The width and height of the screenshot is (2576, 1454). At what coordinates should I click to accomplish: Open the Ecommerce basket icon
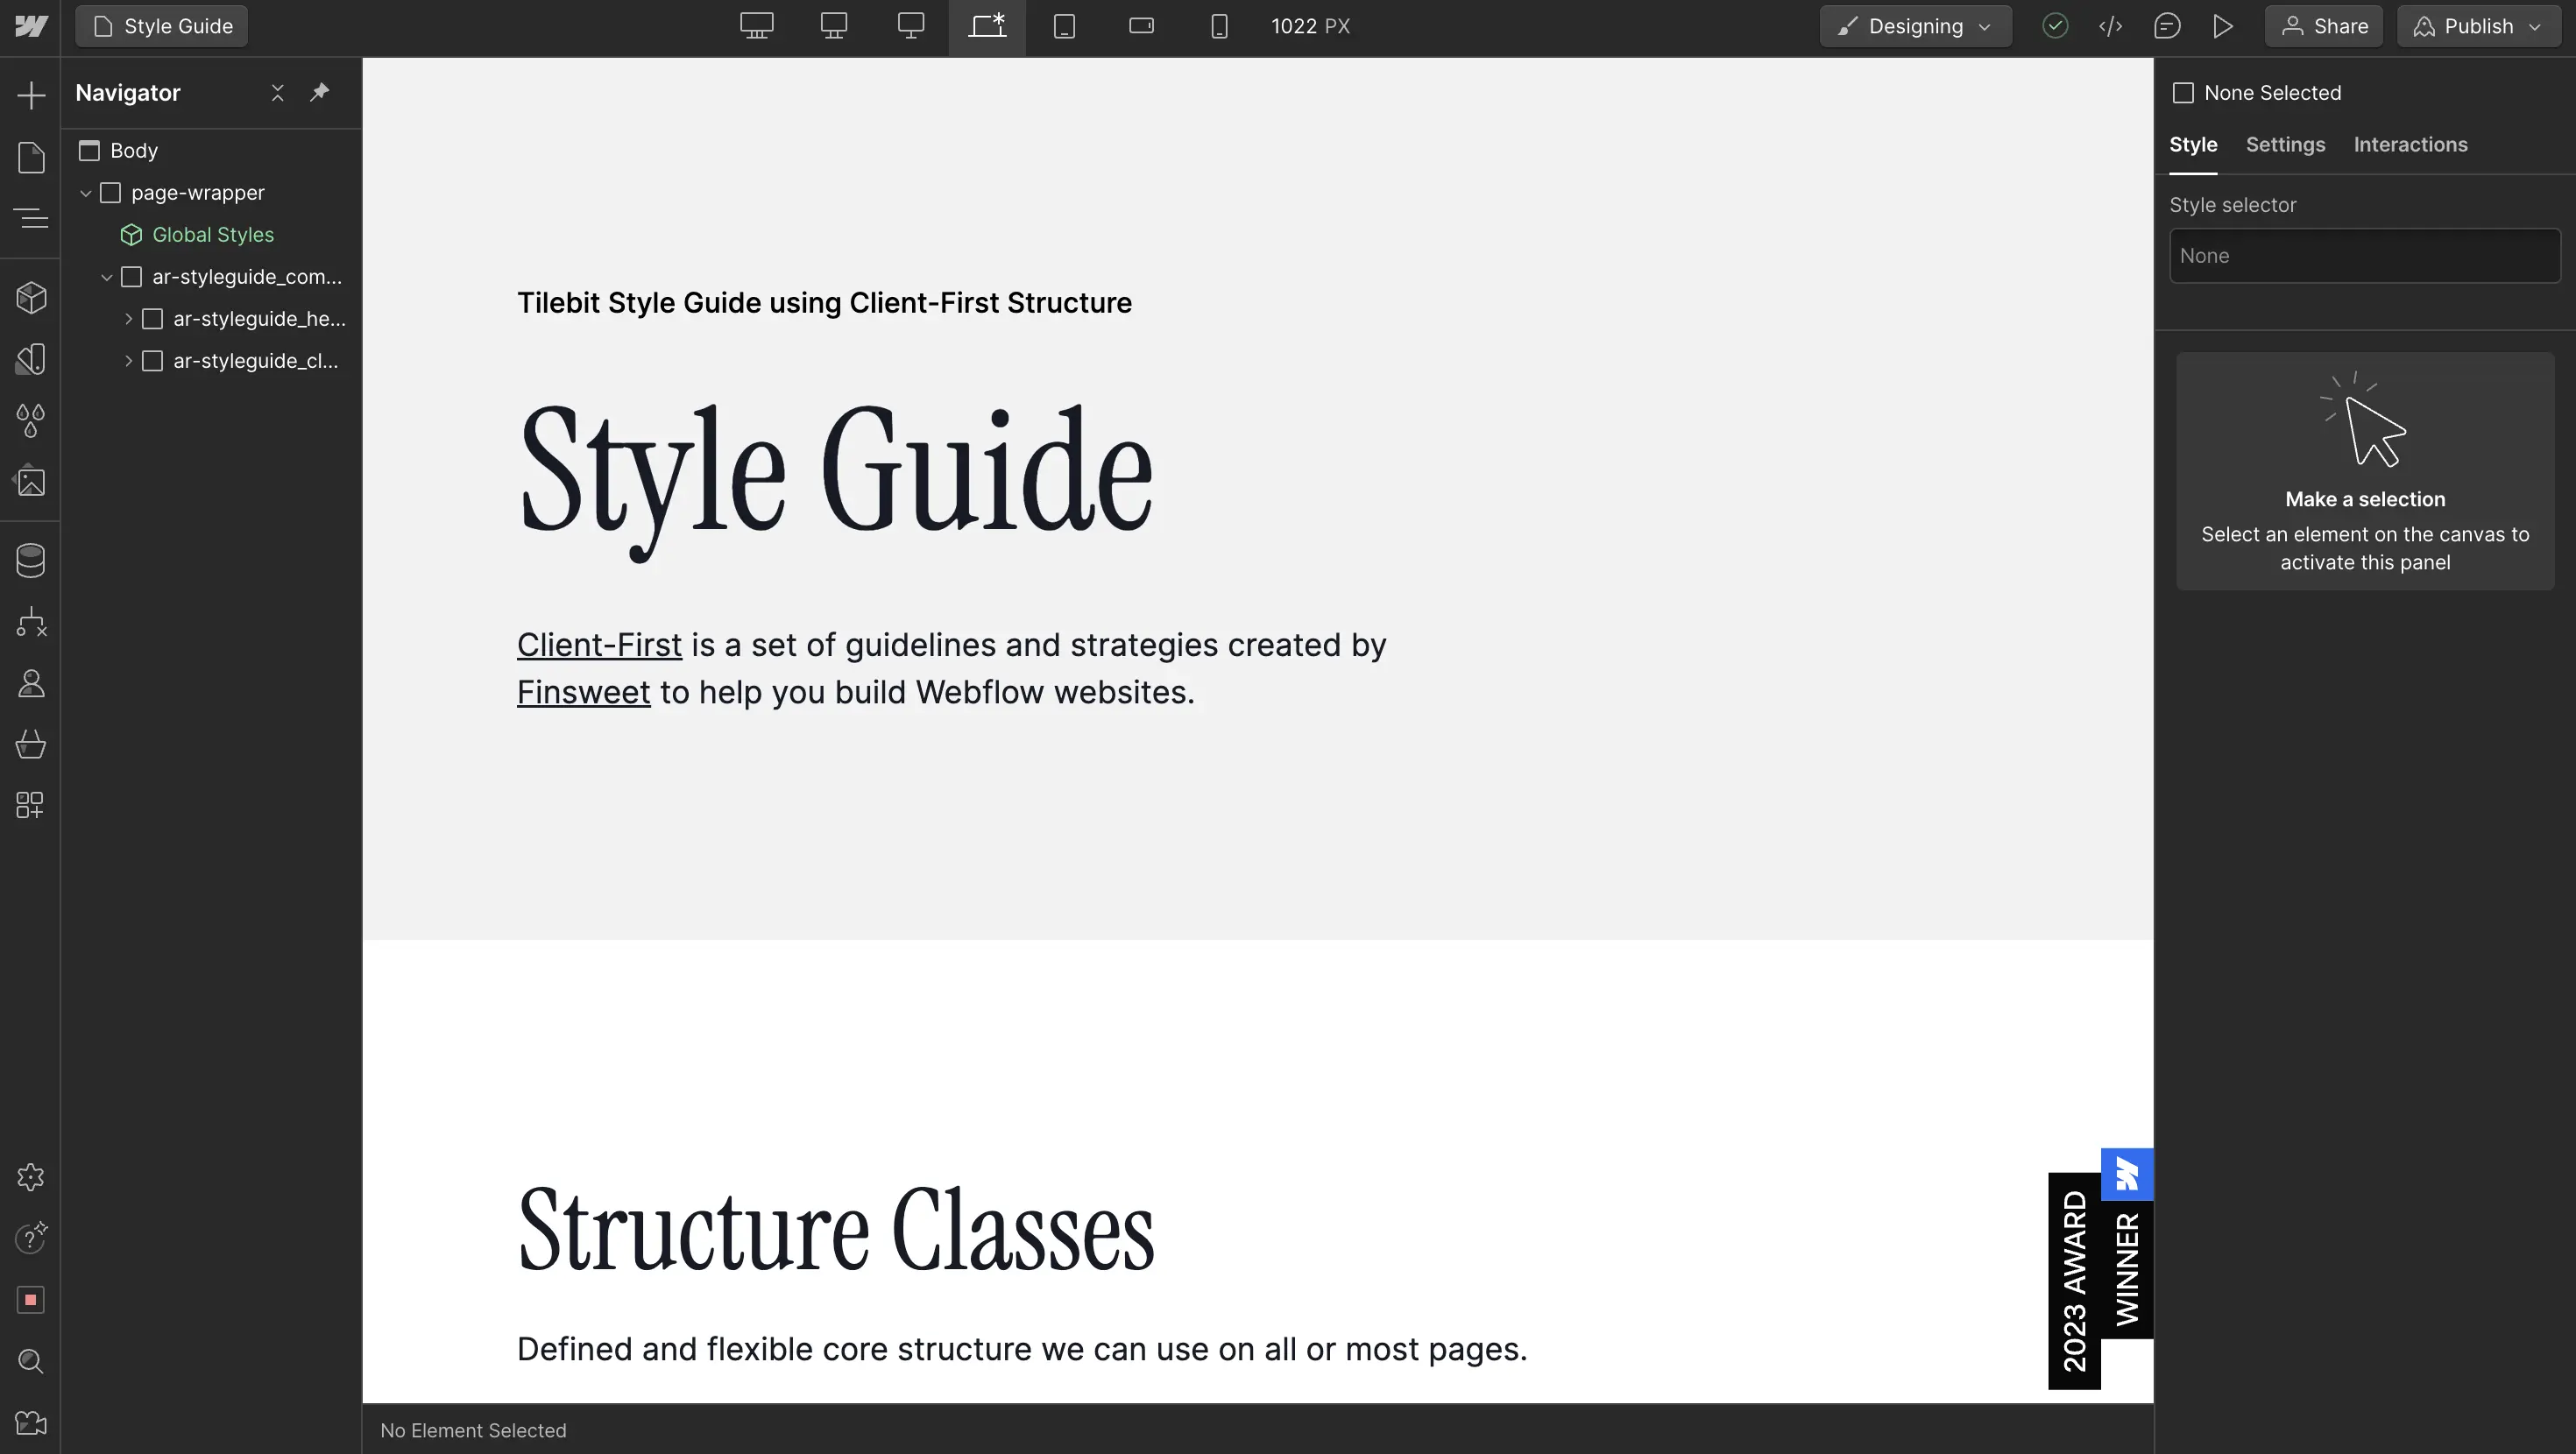point(31,744)
